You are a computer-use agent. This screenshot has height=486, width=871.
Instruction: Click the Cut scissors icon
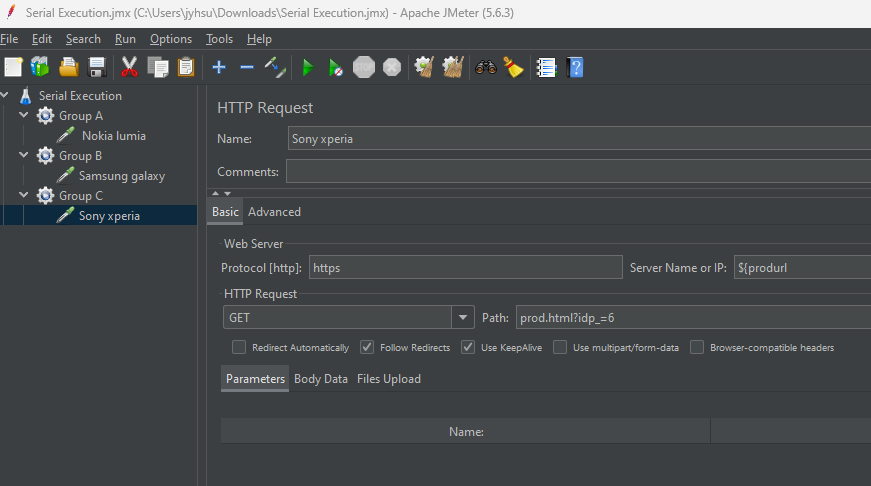pyautogui.click(x=129, y=67)
